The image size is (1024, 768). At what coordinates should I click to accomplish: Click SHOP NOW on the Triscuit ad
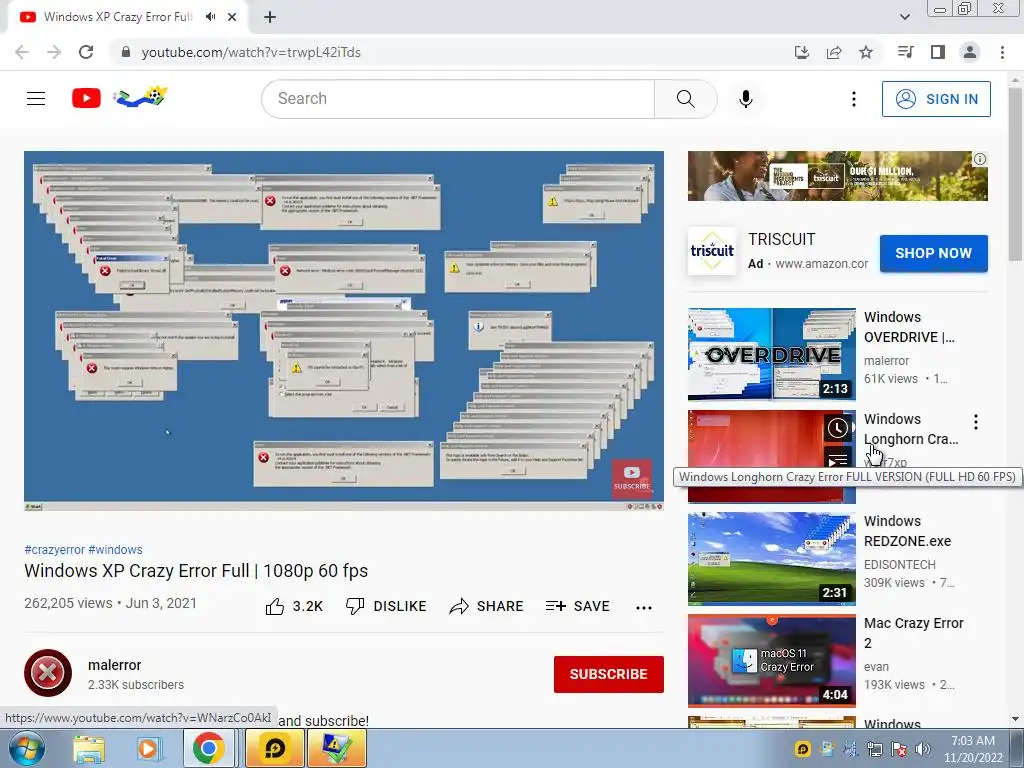(x=933, y=253)
